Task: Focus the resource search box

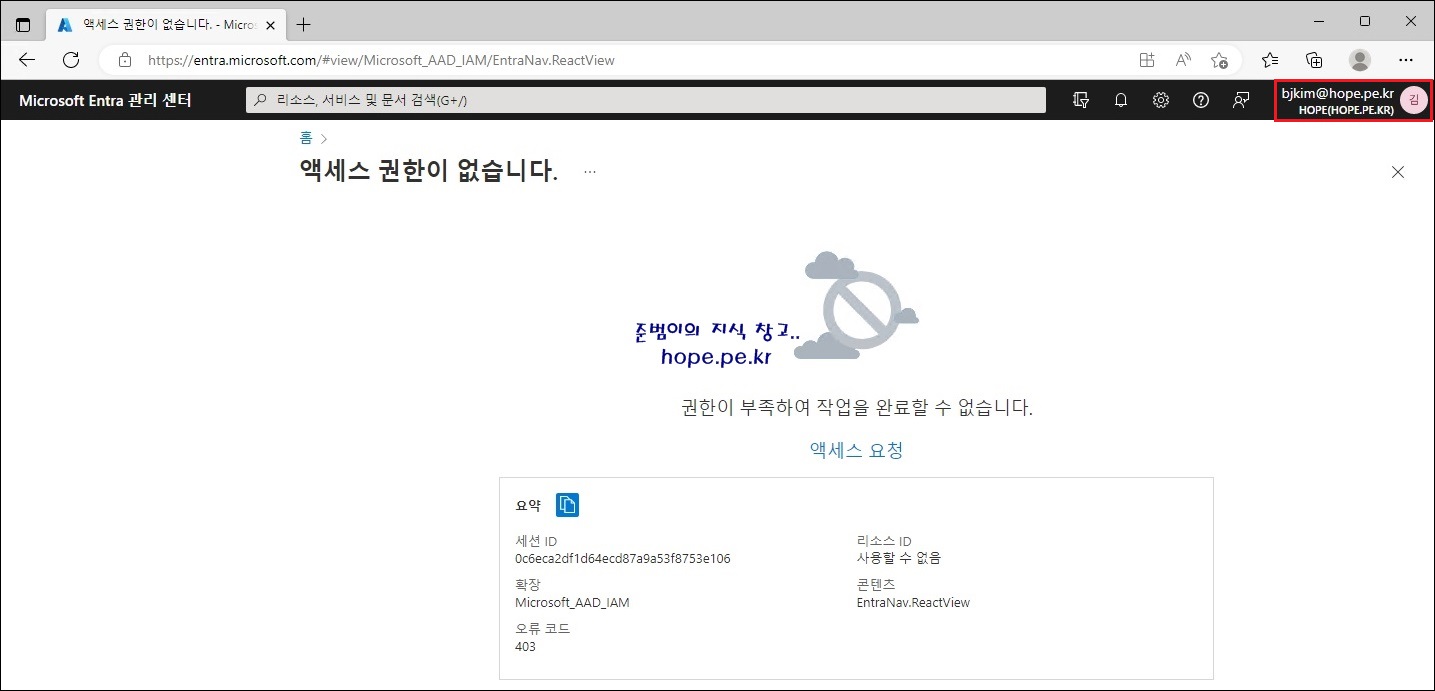Action: click(x=646, y=100)
